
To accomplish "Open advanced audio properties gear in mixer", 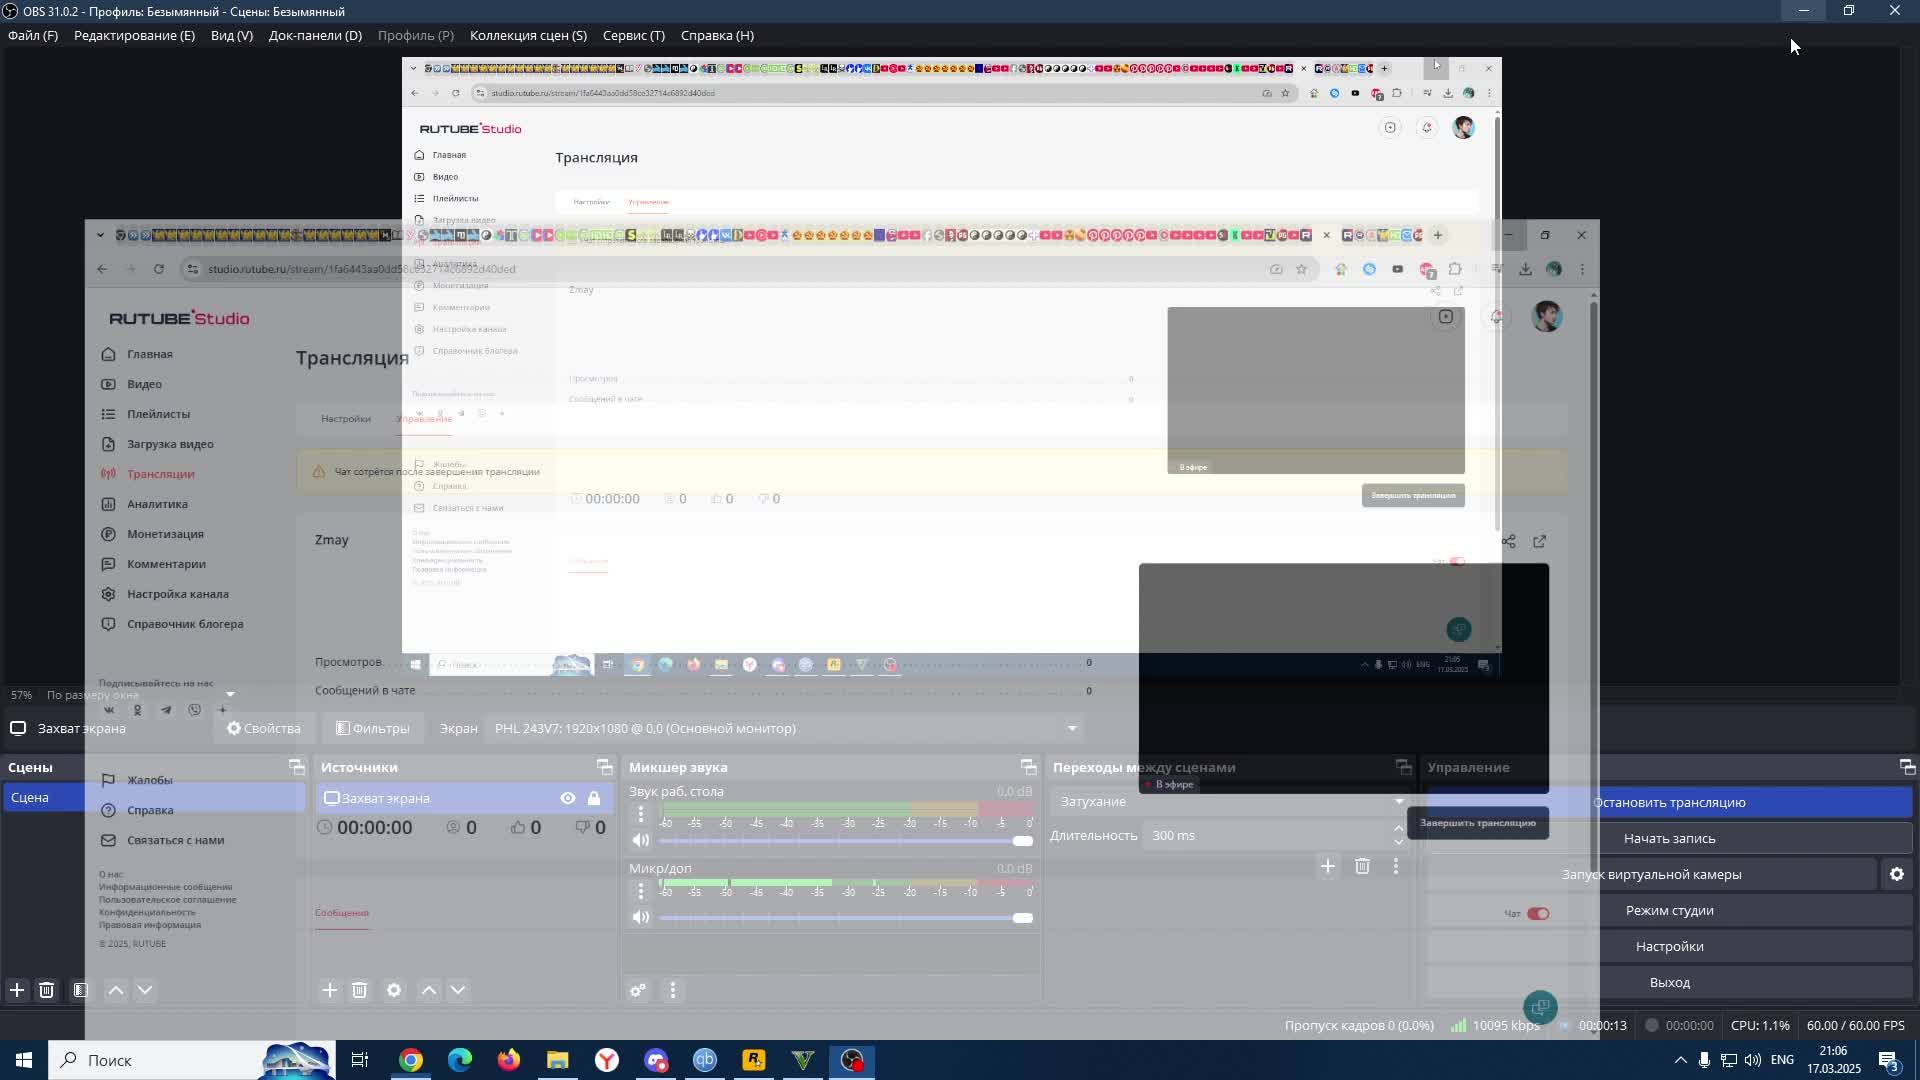I will point(637,990).
